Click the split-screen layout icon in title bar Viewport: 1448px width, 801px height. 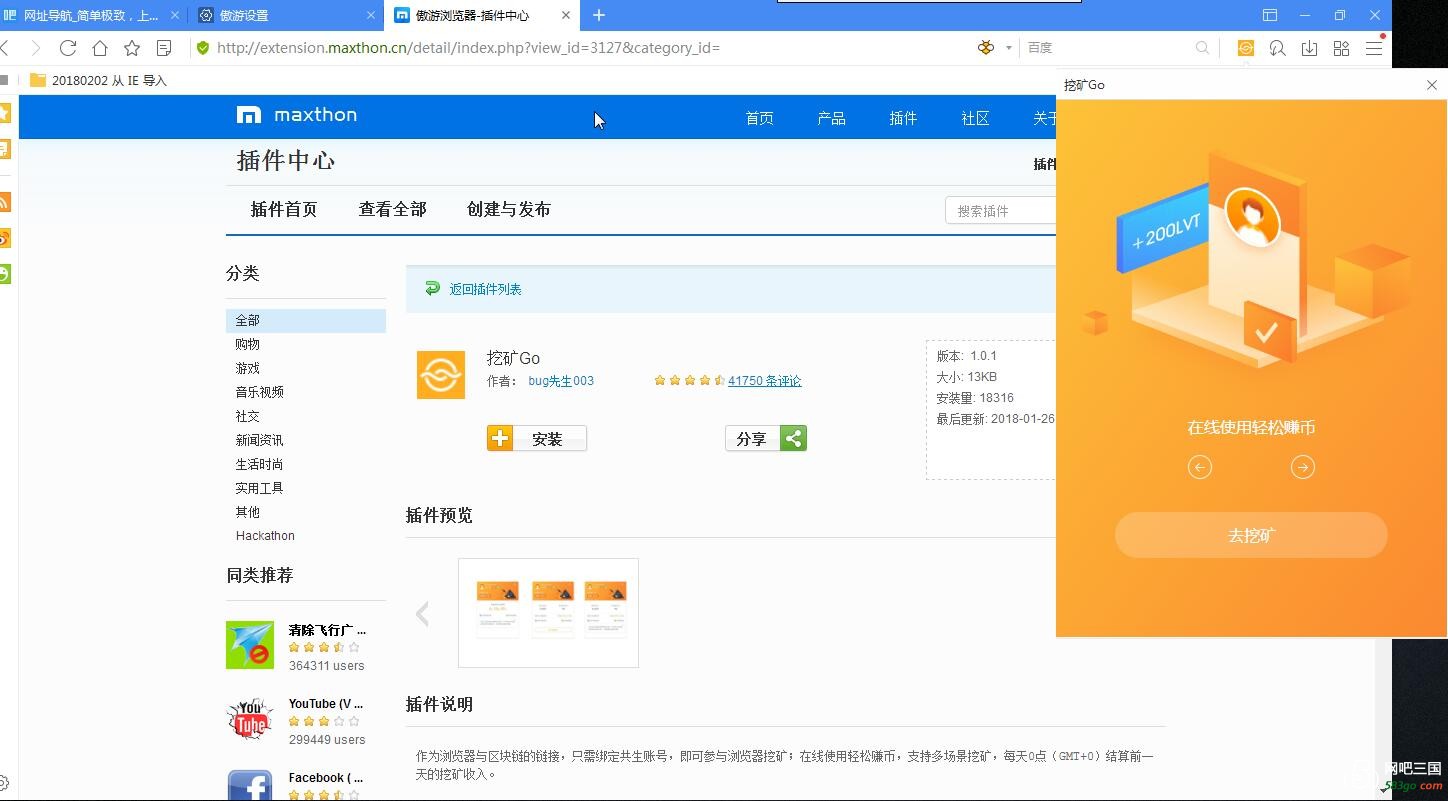1270,15
